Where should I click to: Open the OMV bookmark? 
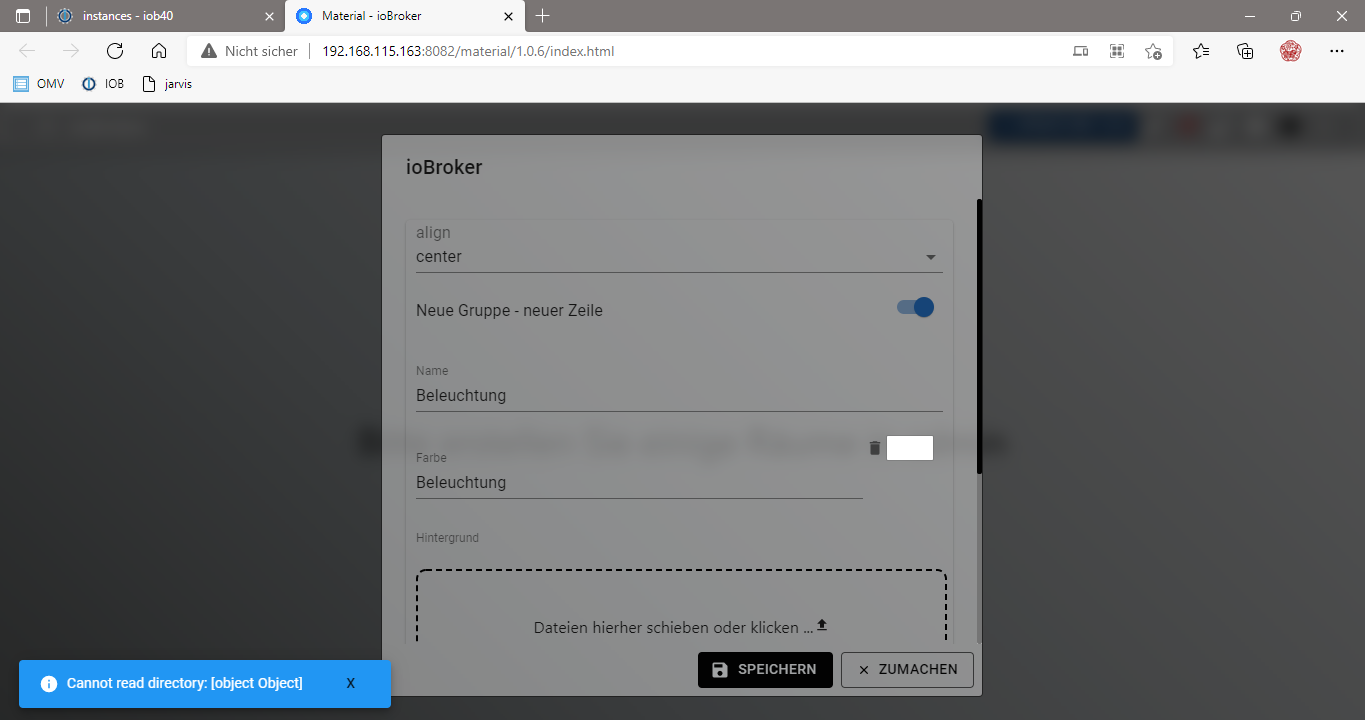click(39, 84)
